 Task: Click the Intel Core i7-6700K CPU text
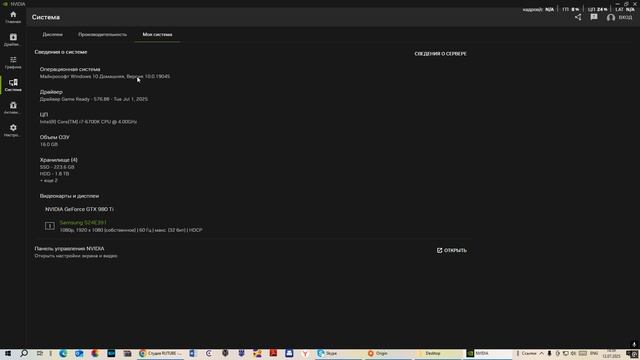click(x=88, y=122)
